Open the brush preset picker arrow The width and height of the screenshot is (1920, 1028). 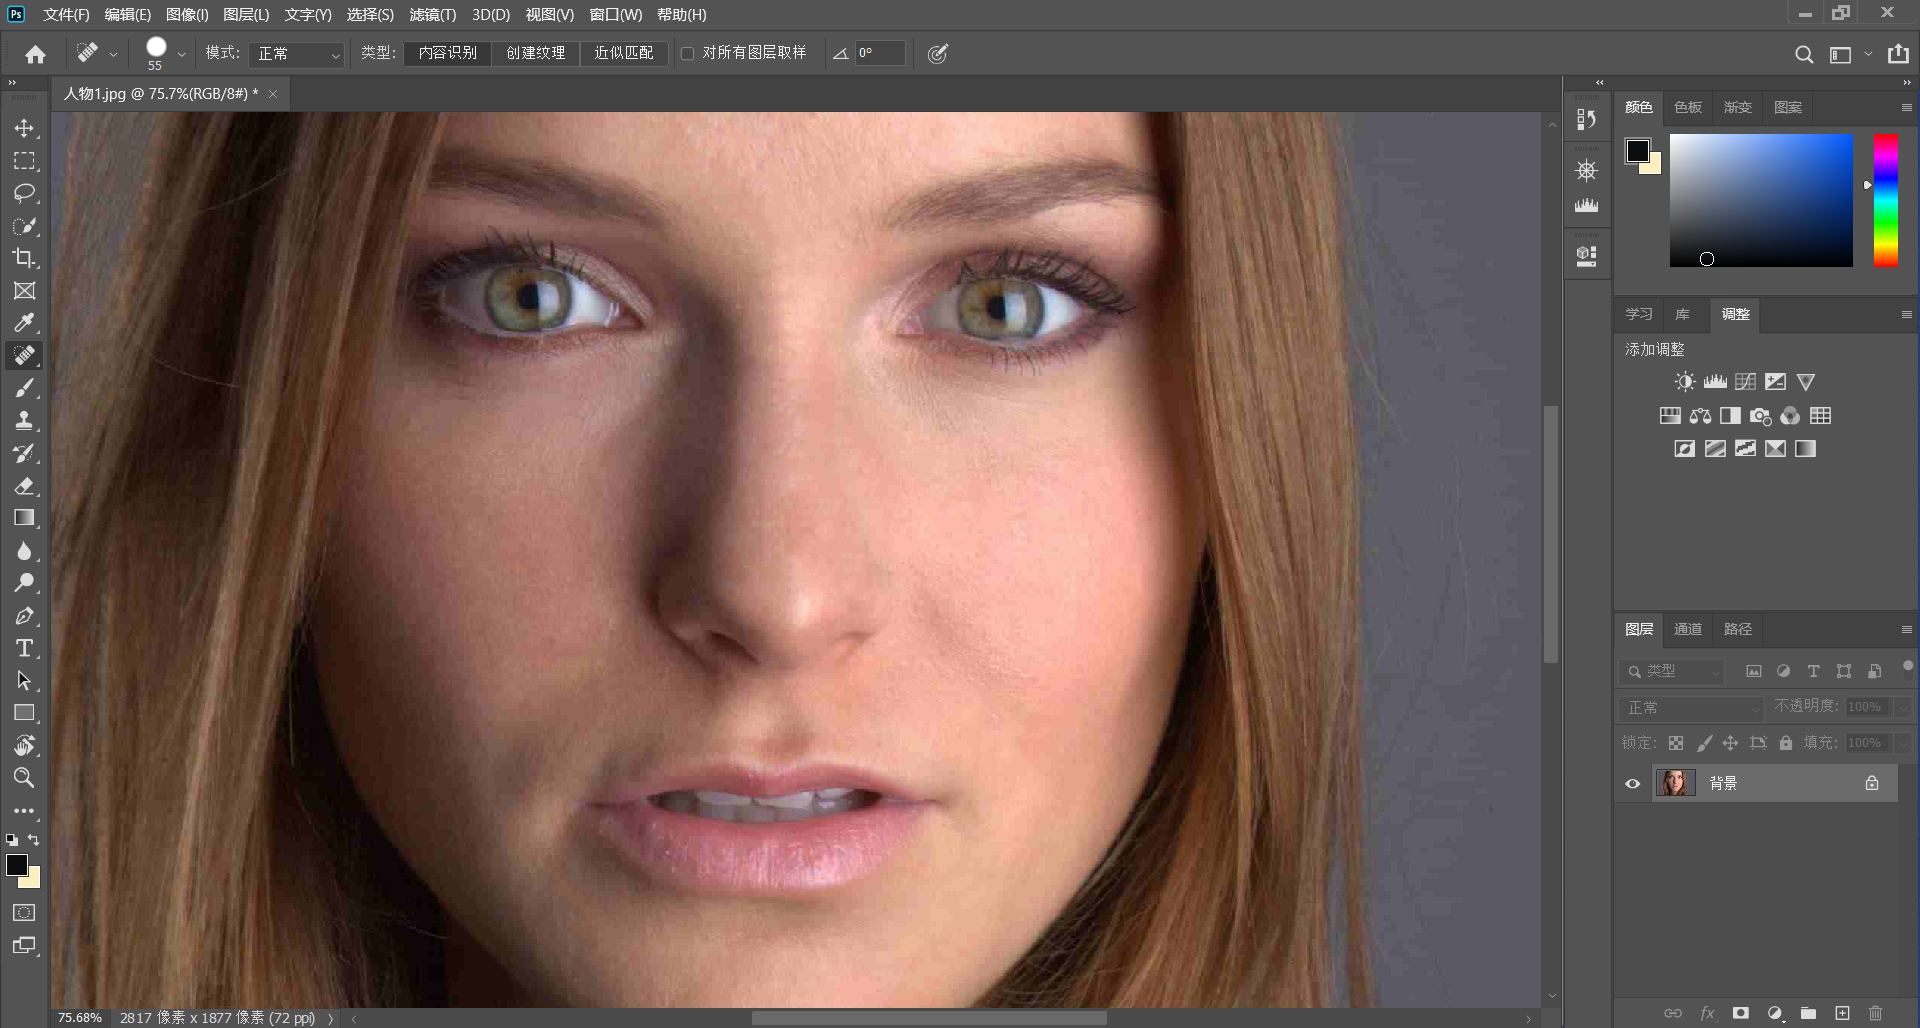coord(182,54)
